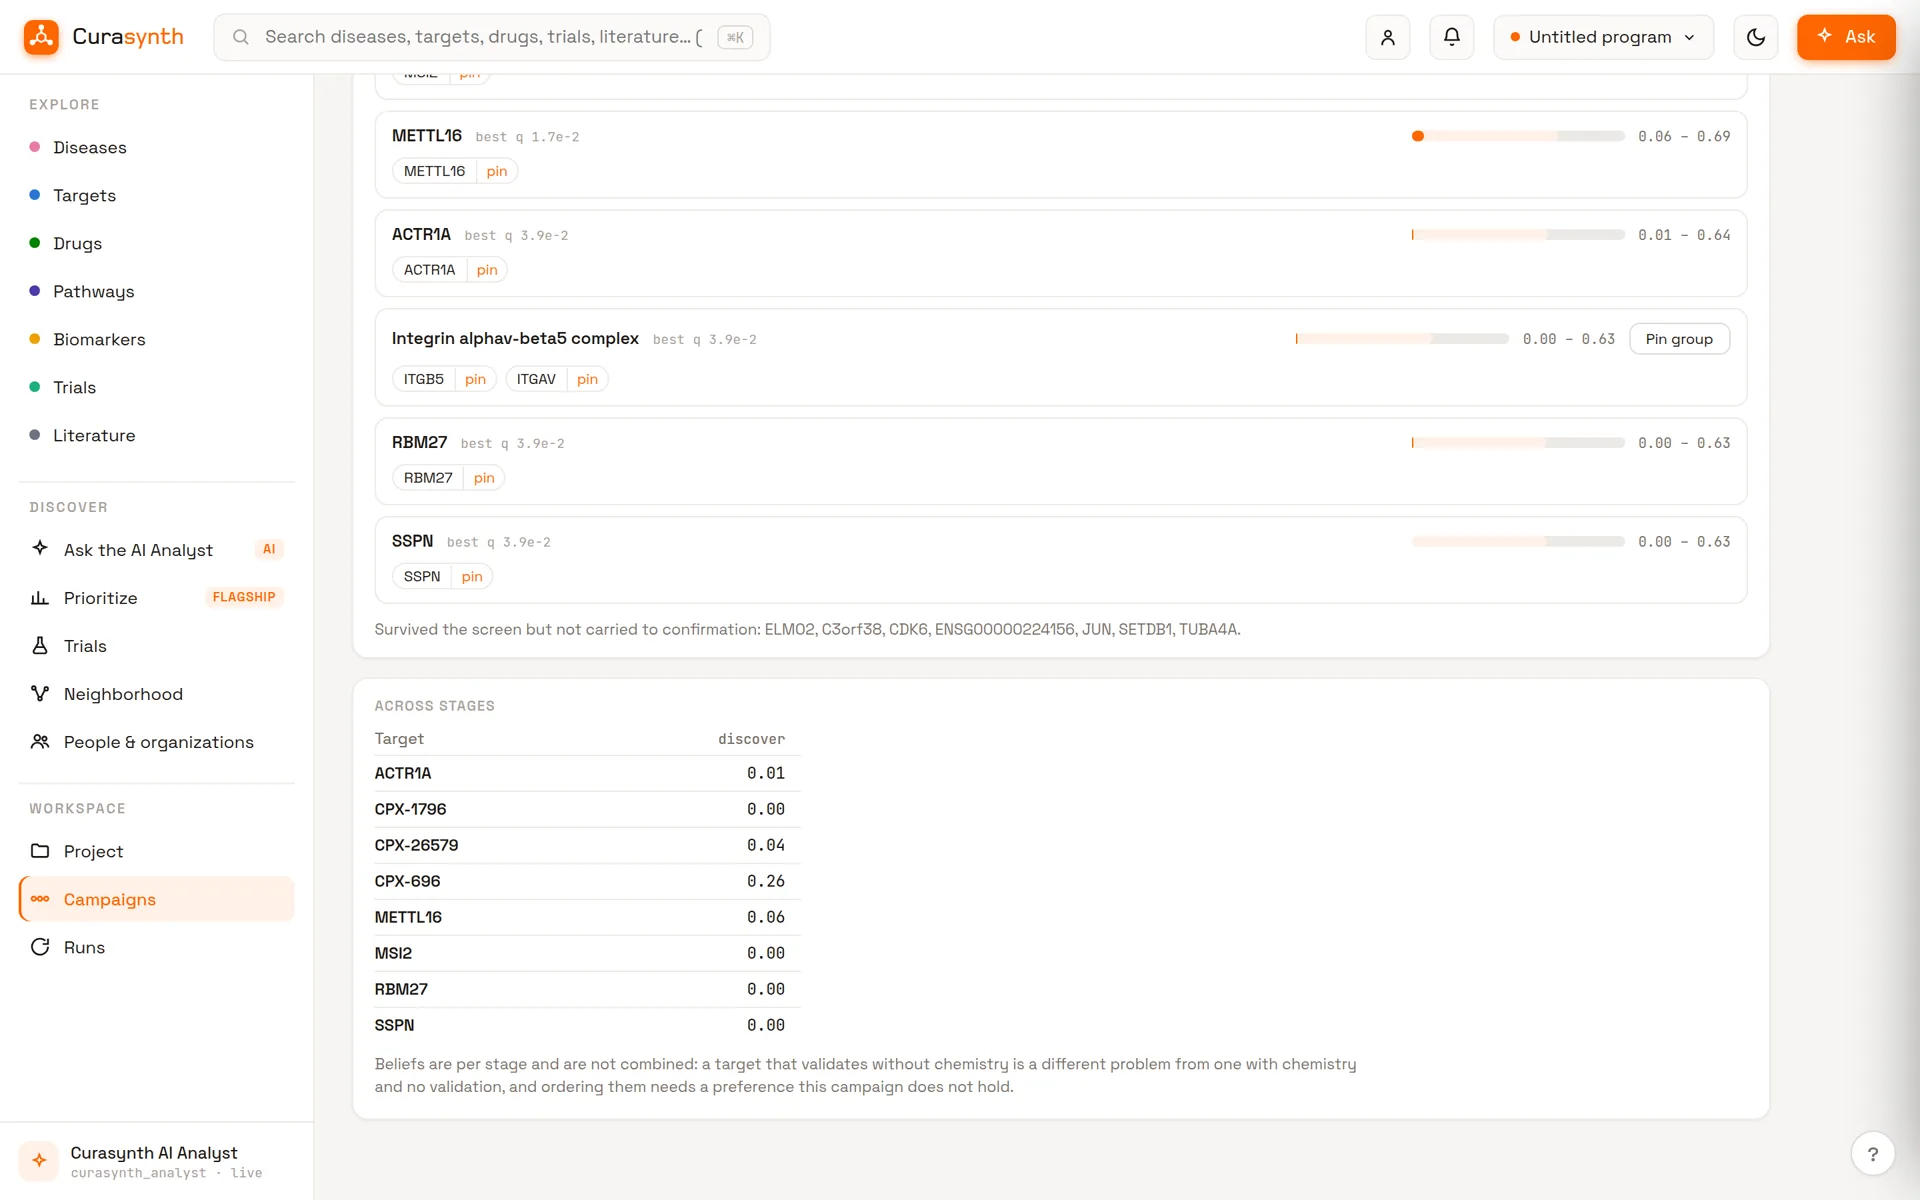Open the Untitled program dropdown
Viewport: 1920px width, 1200px height.
click(x=1603, y=37)
